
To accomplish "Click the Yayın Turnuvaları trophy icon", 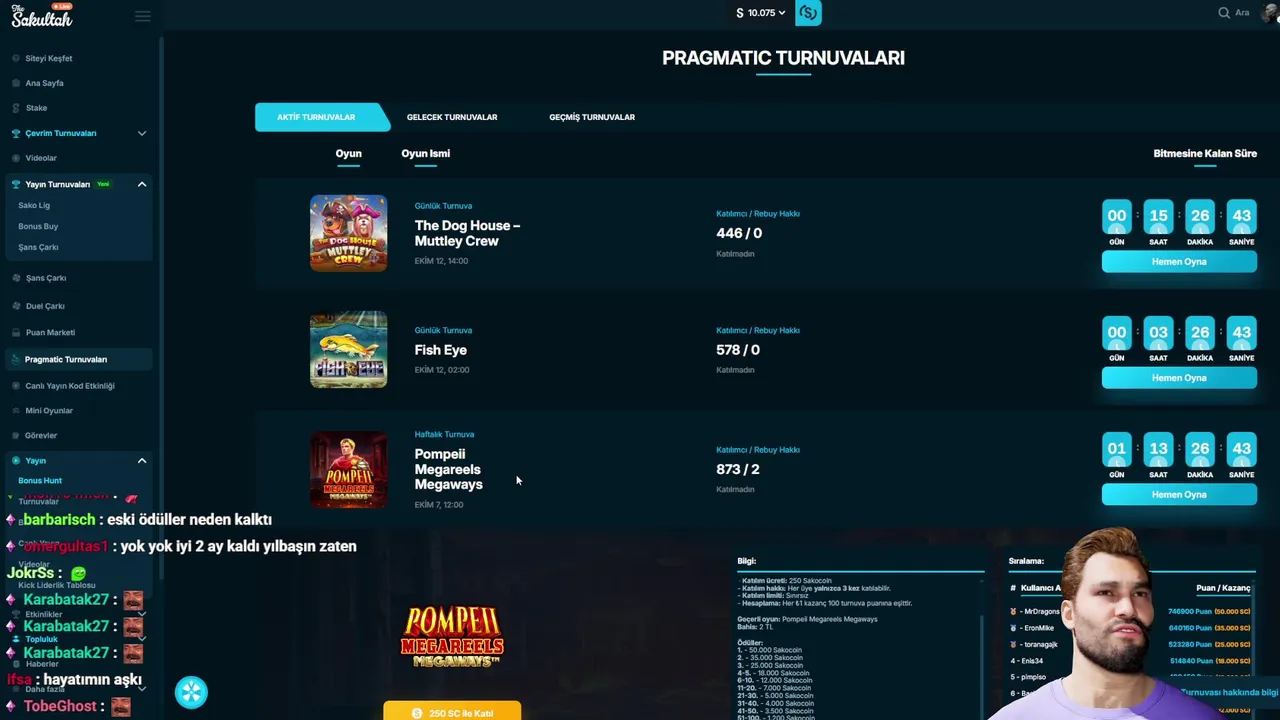I will pyautogui.click(x=16, y=184).
